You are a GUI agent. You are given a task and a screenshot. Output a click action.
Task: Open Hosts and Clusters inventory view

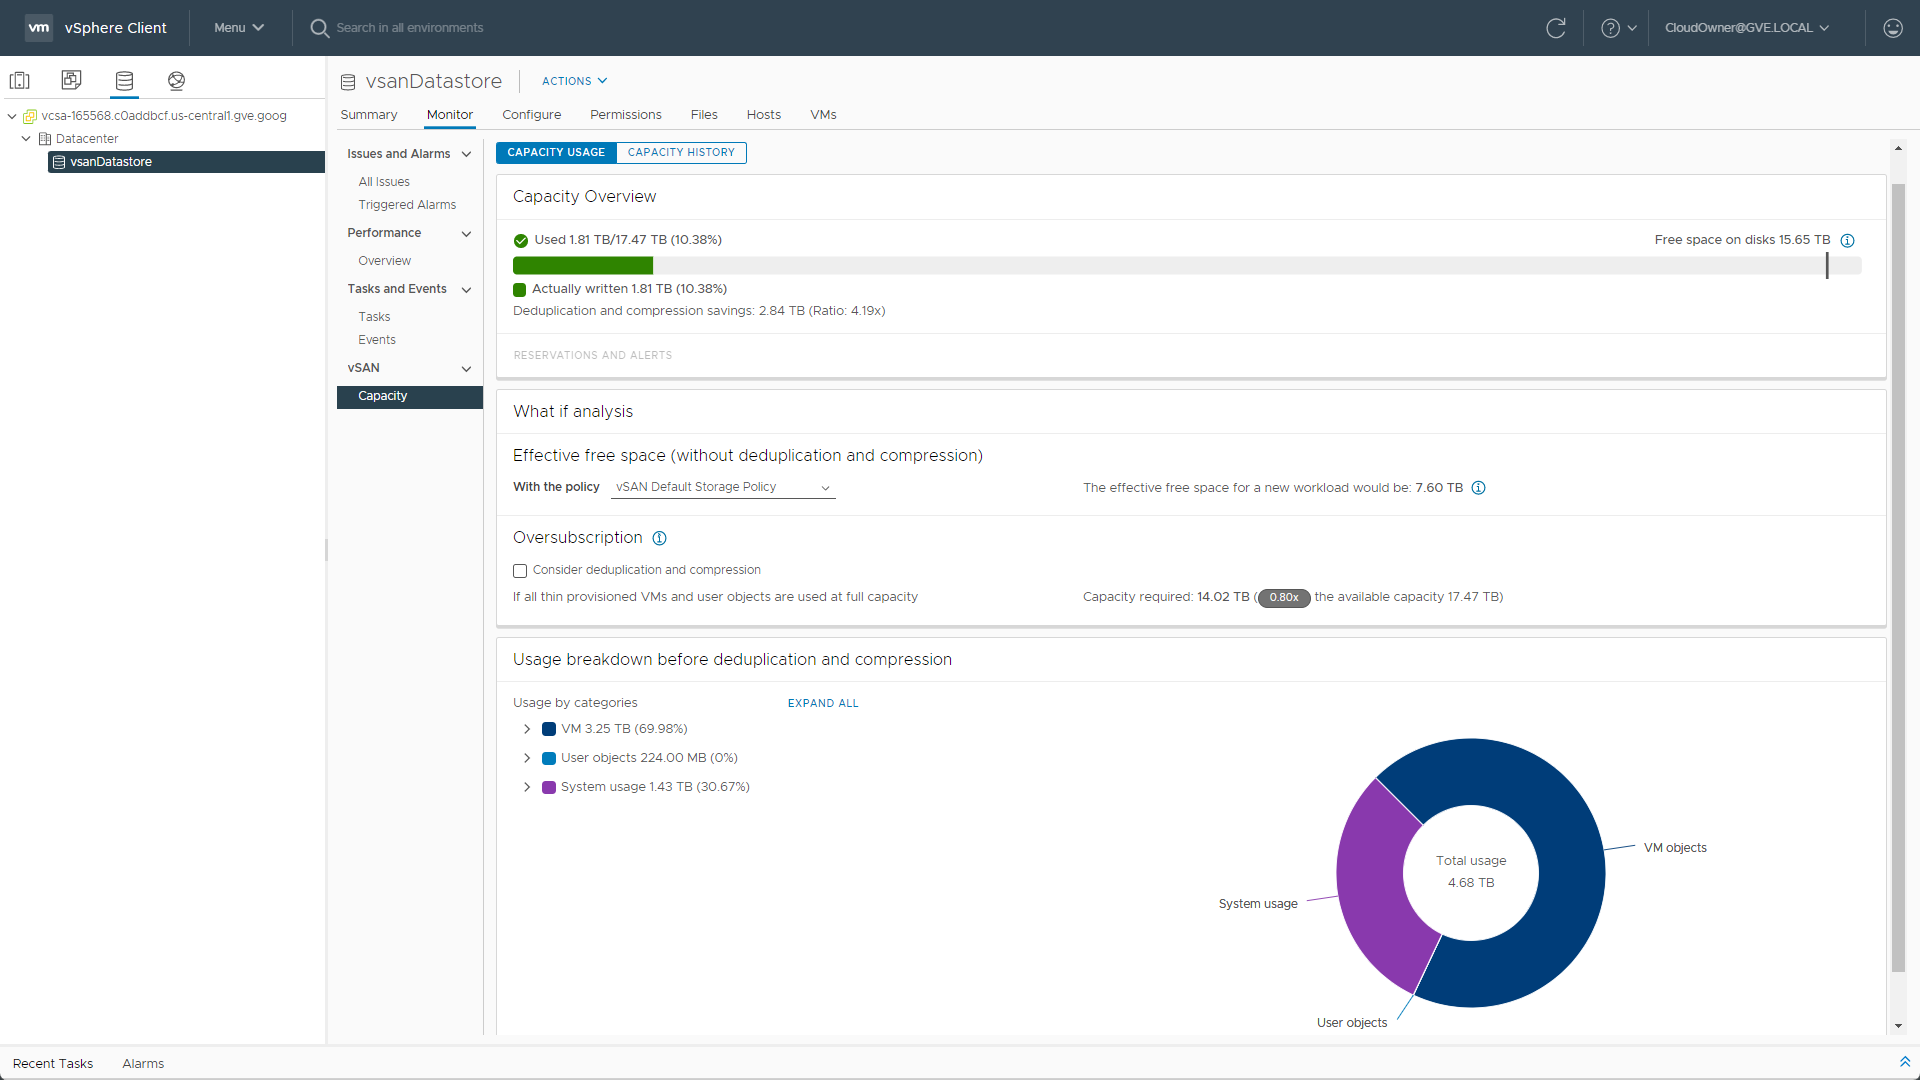pyautogui.click(x=20, y=80)
